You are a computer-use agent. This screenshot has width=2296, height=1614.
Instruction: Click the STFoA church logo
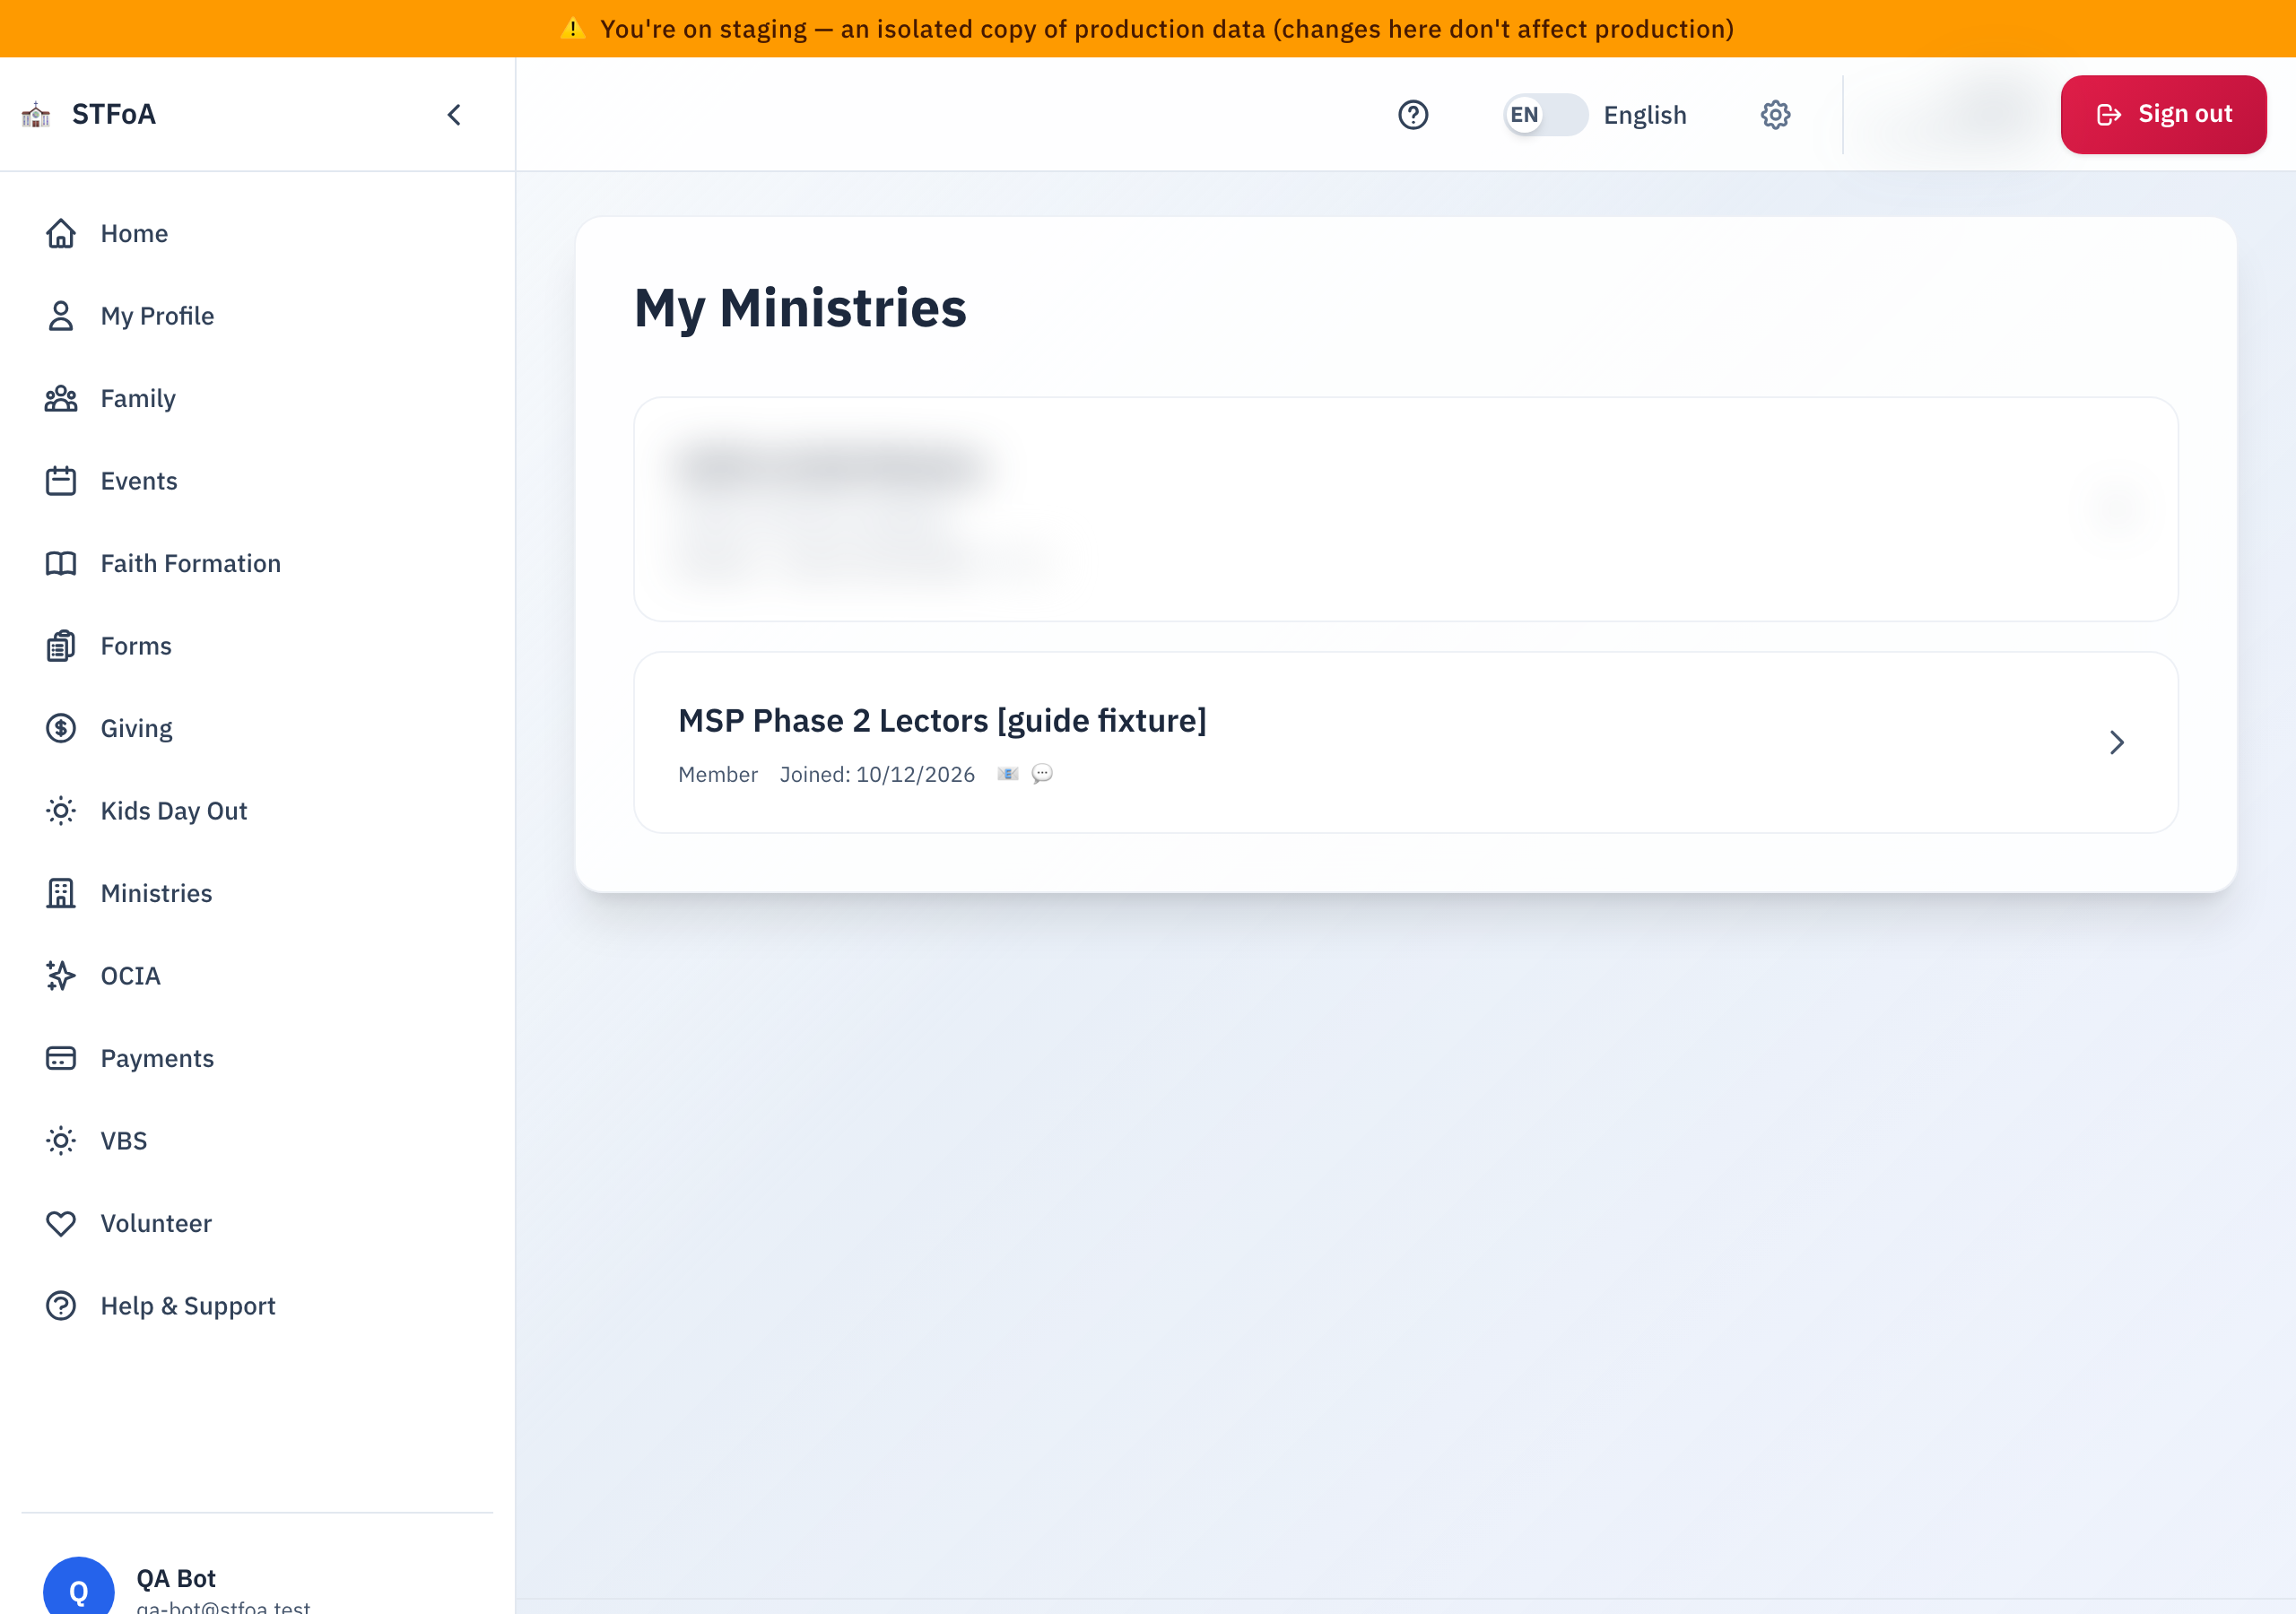(x=36, y=115)
